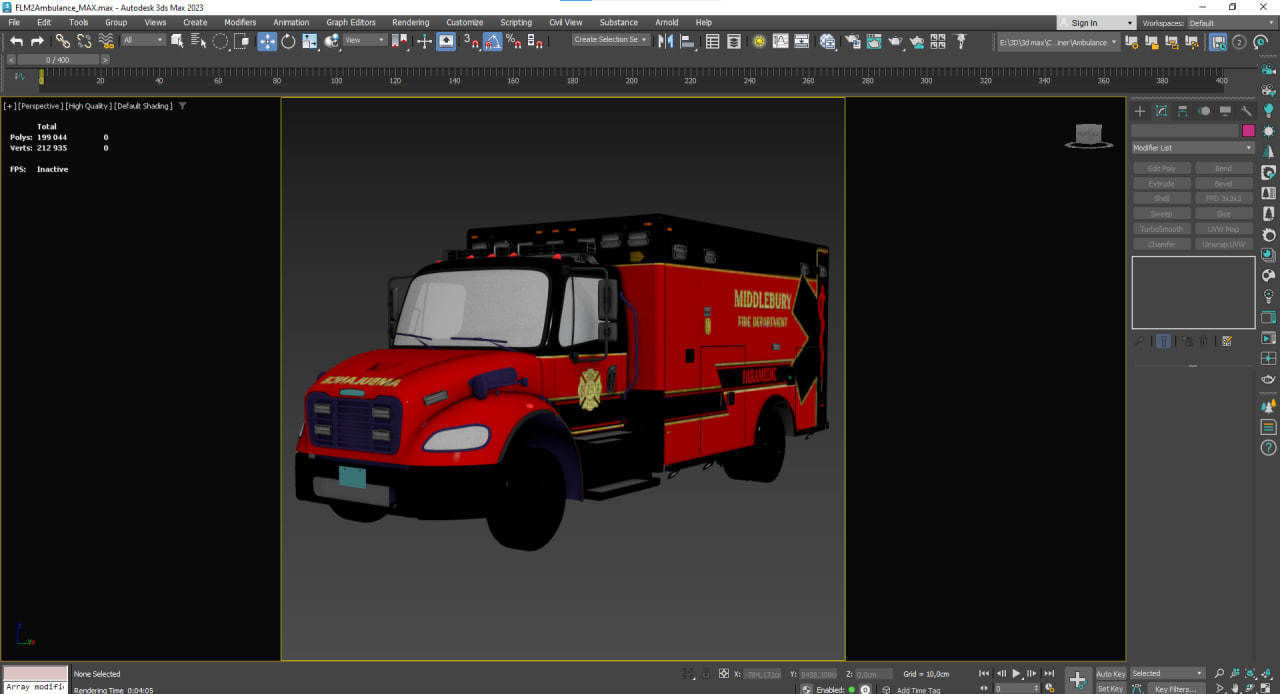Toggle the Angle Snap button

point(493,41)
